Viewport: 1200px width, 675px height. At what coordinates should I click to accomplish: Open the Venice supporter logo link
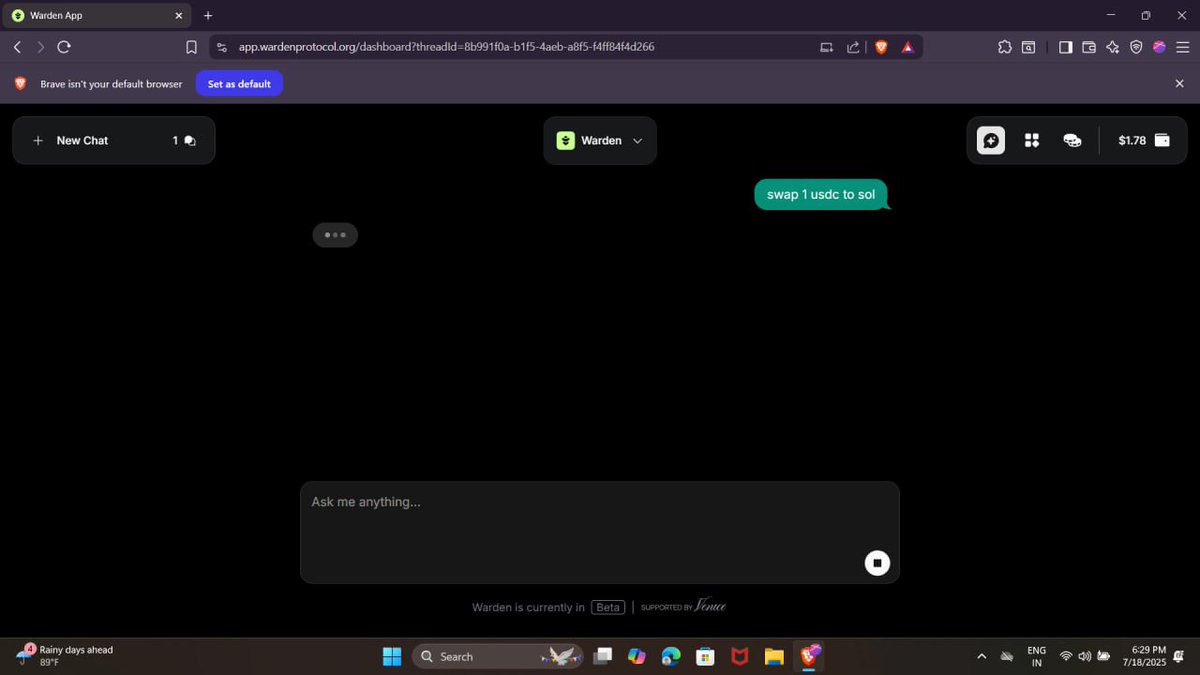[x=710, y=606]
